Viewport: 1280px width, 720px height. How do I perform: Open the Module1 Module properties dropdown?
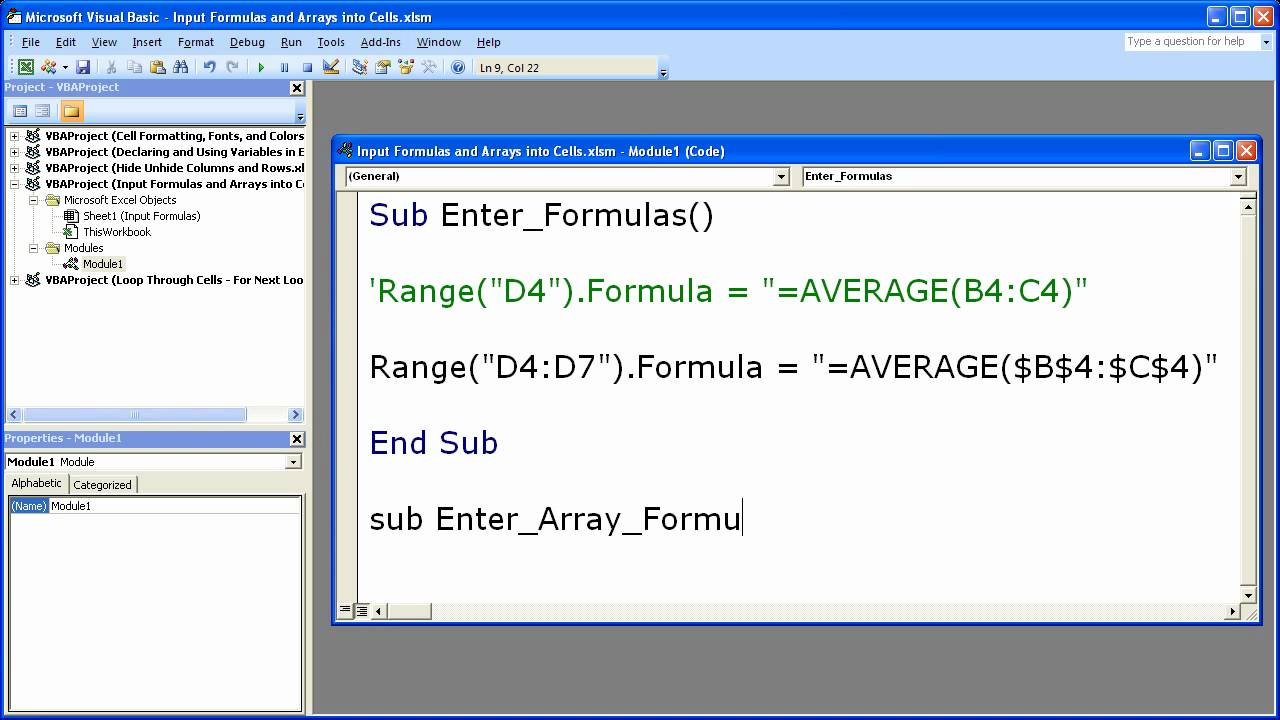tap(293, 462)
